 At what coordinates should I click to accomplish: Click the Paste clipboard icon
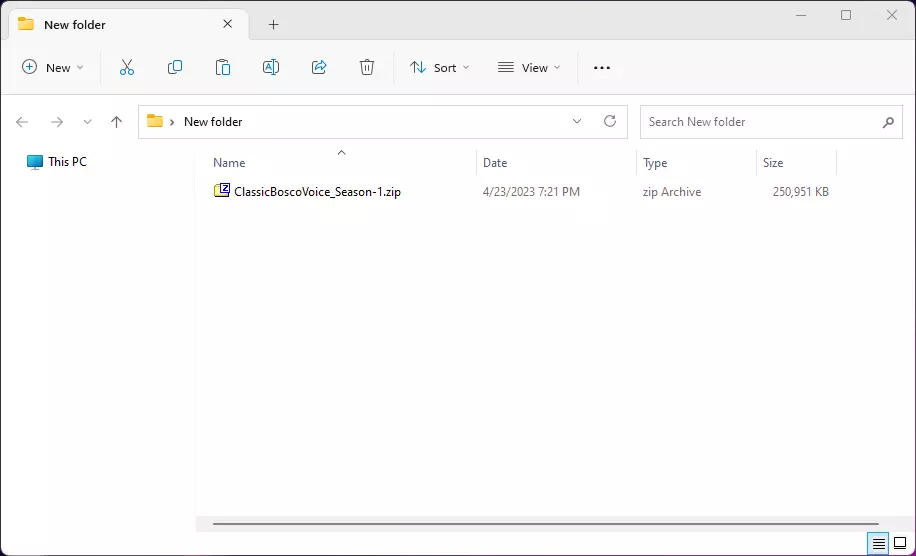tap(223, 68)
